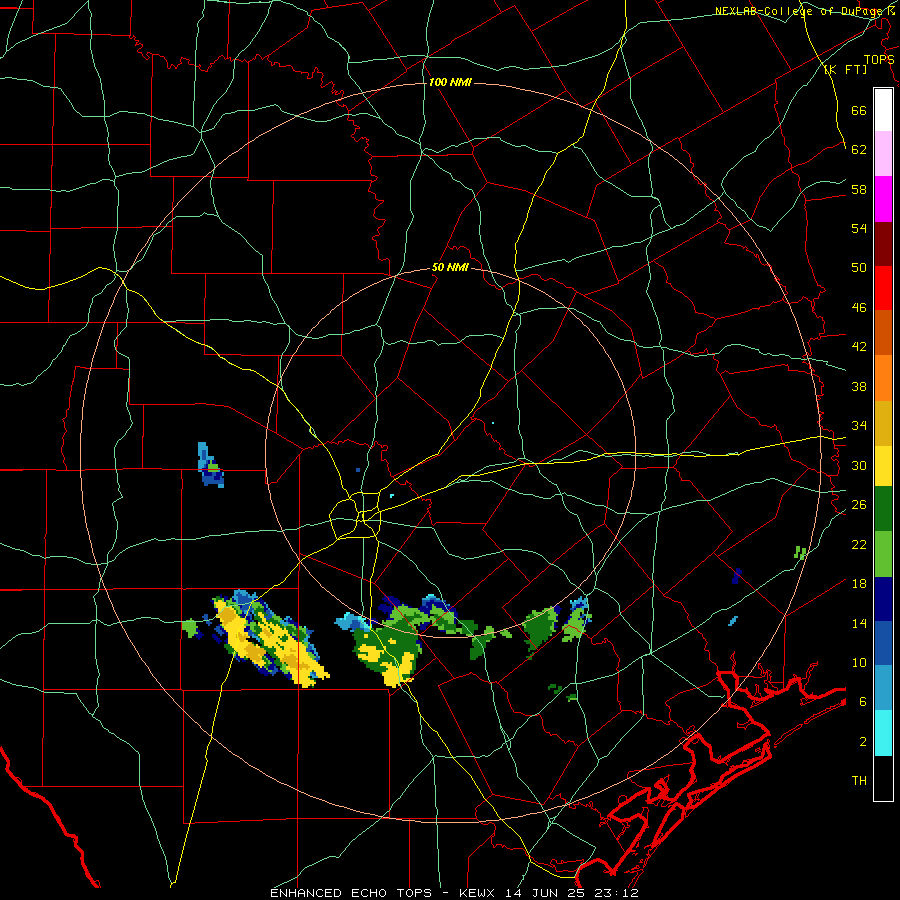Click the legend value 46
Screen dimensions: 900x900
coord(859,307)
